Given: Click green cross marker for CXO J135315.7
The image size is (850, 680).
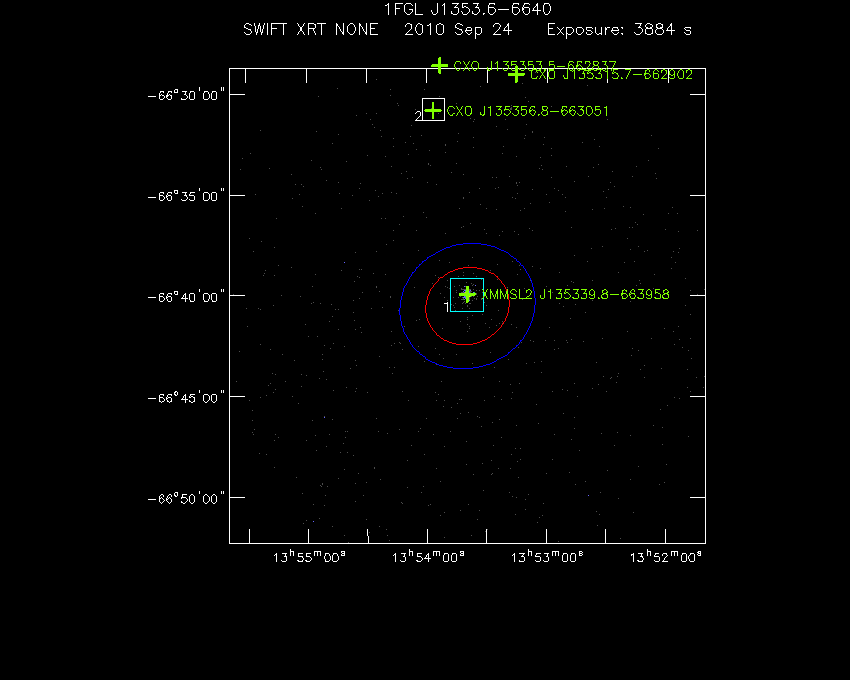Looking at the screenshot, I should 516,74.
